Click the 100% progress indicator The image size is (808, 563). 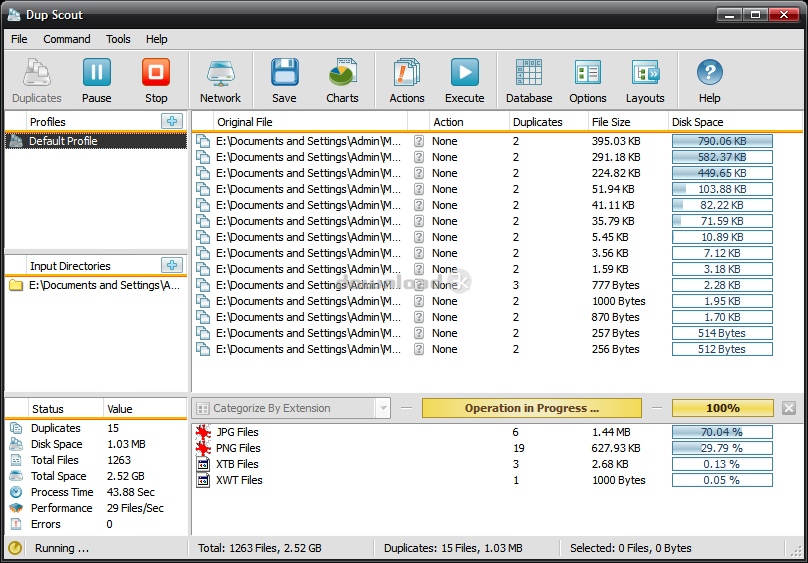point(722,408)
